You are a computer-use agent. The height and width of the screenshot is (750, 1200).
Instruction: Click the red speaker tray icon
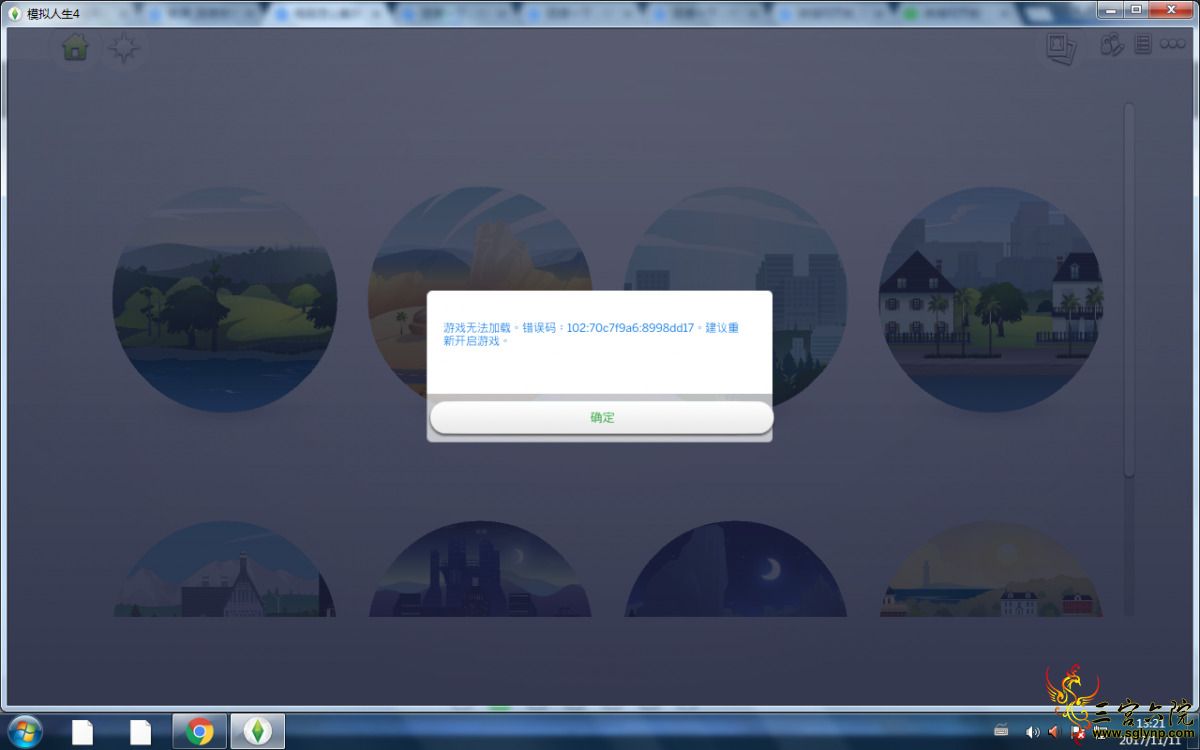coord(1055,732)
